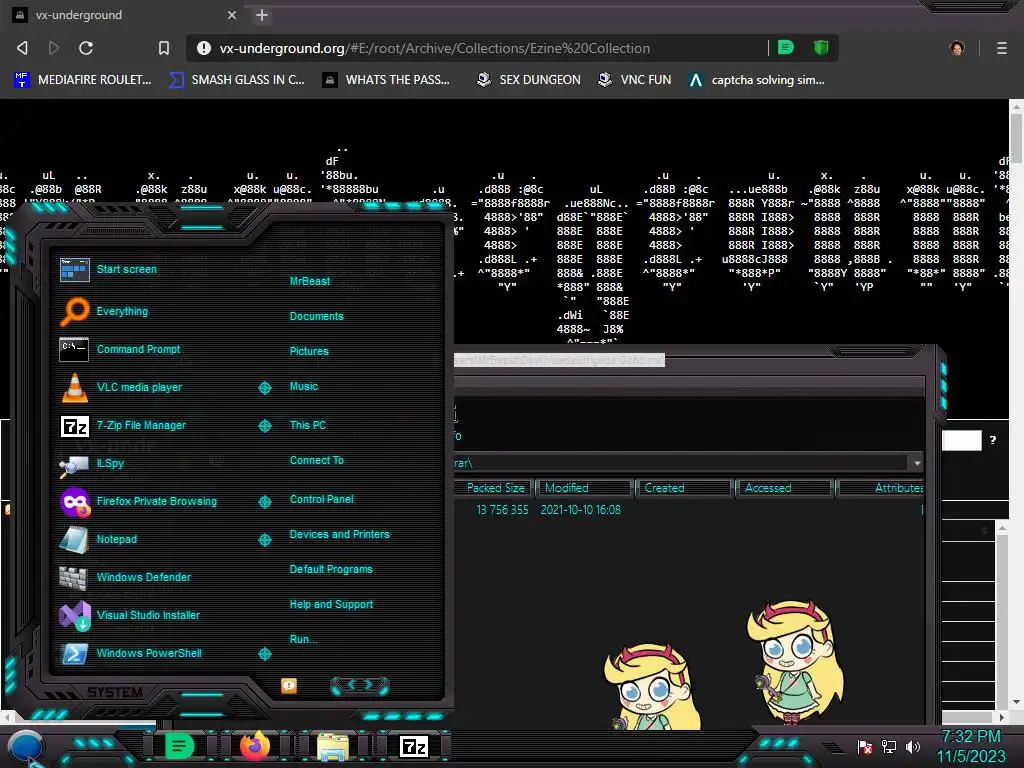Screen dimensions: 1024x768
Task: Click the green speech bubble icon in address bar
Action: (x=786, y=47)
